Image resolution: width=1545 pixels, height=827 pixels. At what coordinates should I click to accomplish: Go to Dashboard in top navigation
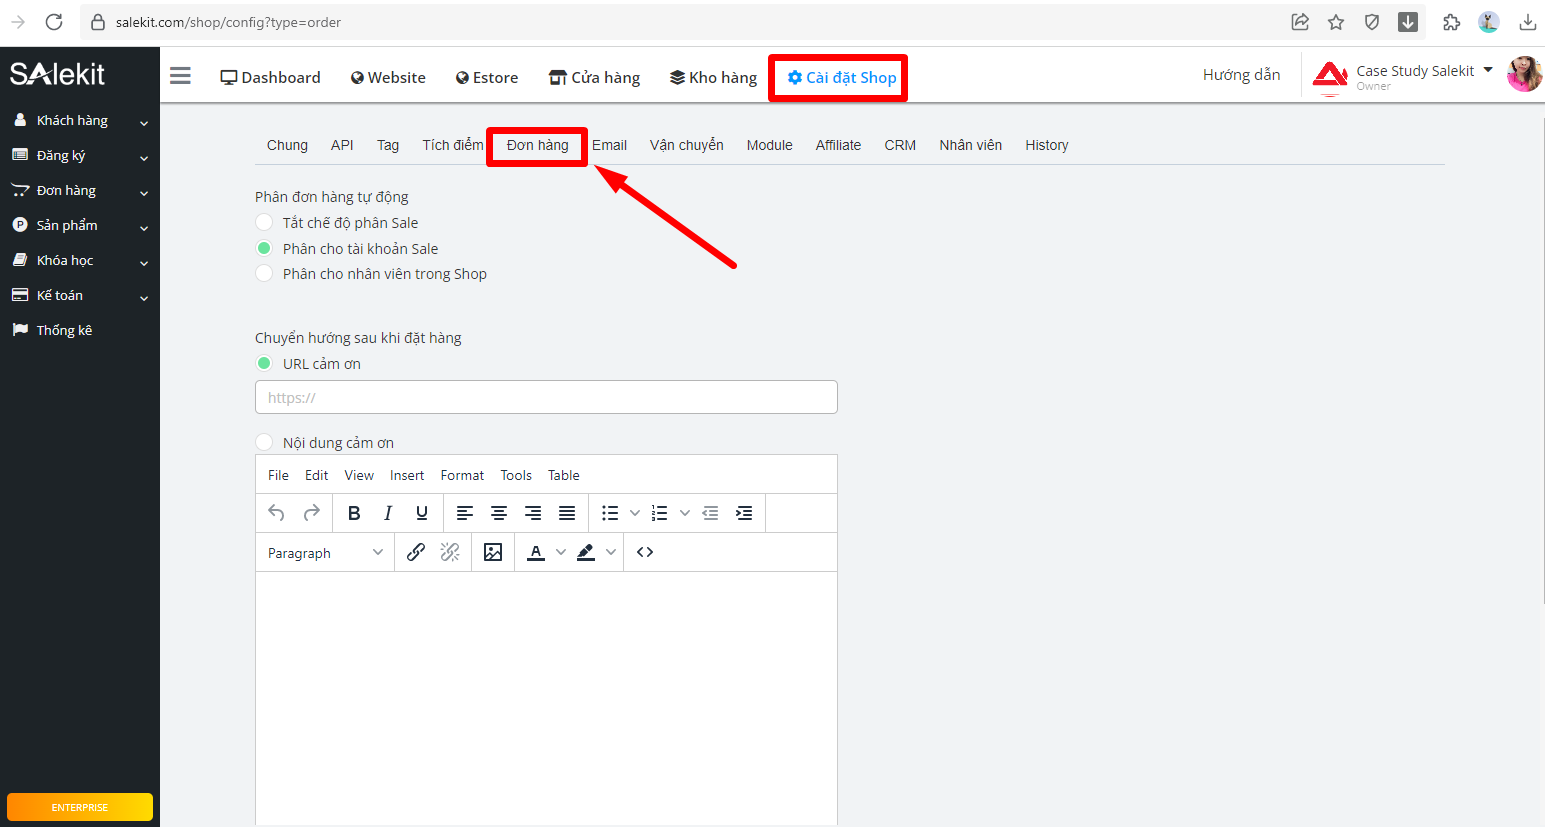(271, 77)
